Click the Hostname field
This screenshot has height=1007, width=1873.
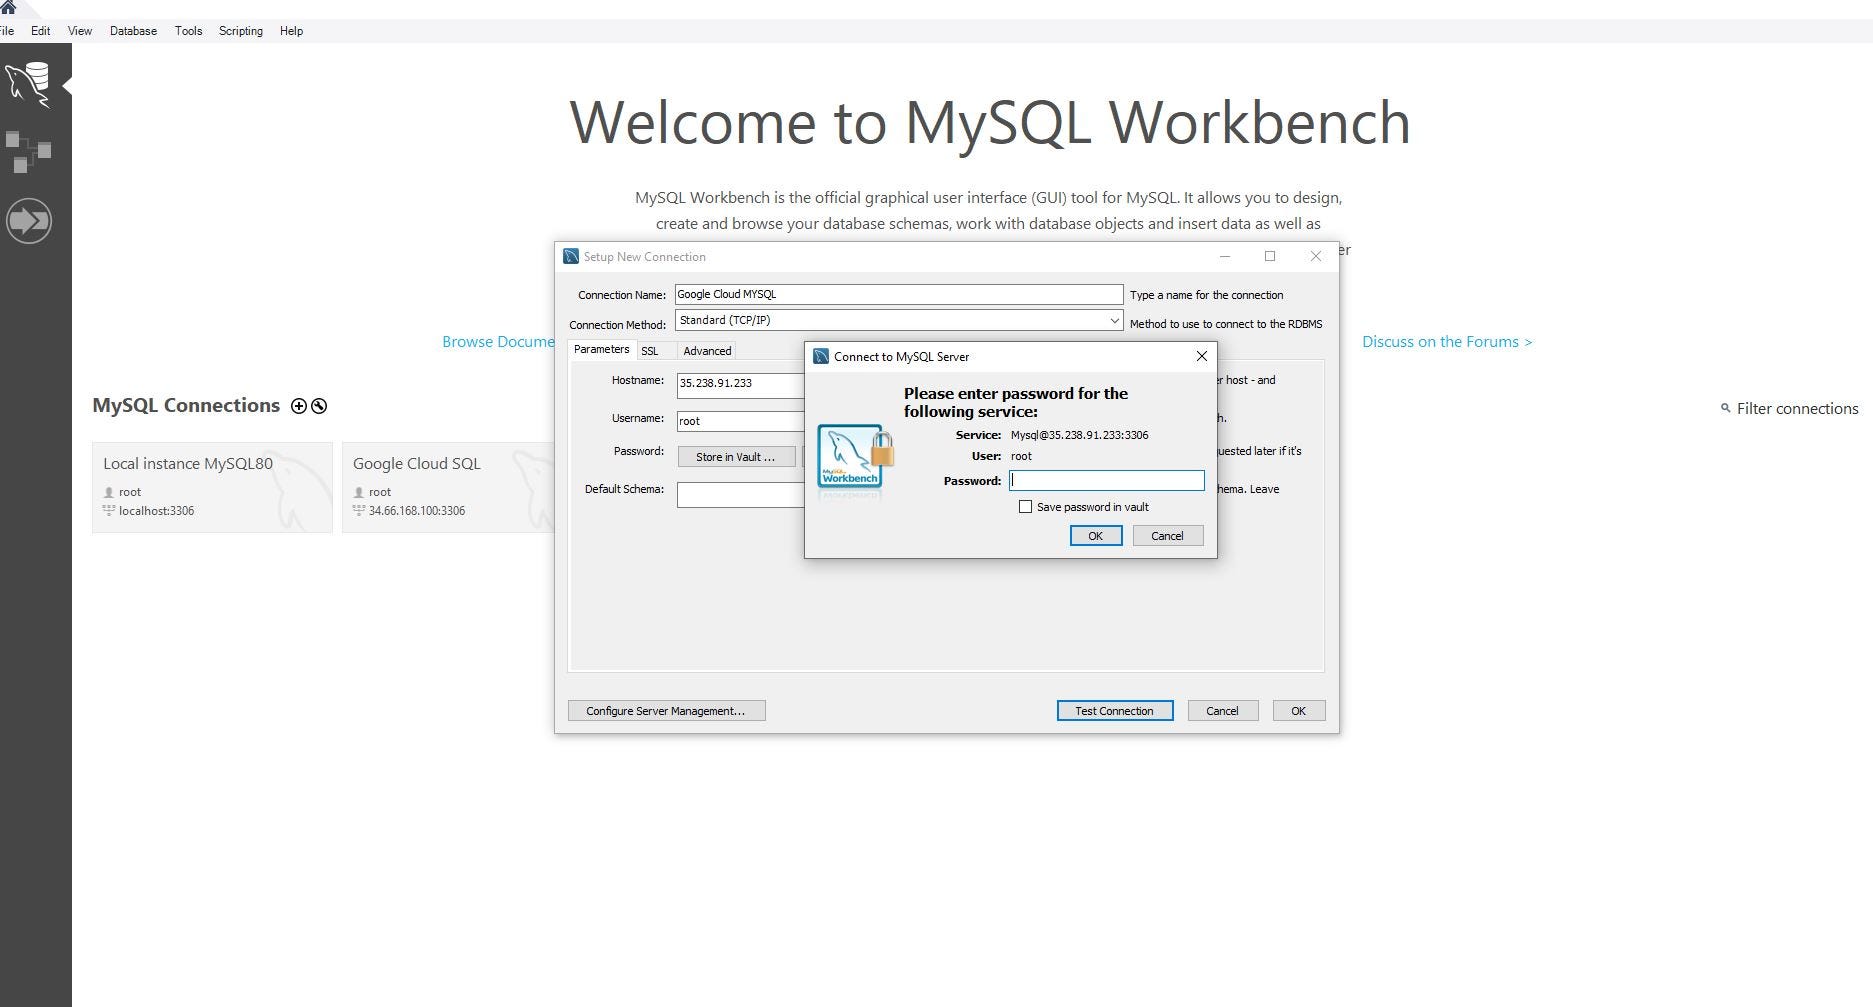pyautogui.click(x=741, y=384)
